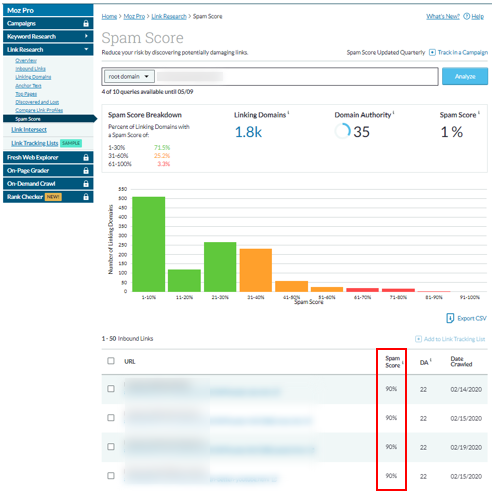Click the 21-30% green chart bar
This screenshot has height=501, width=494.
pyautogui.click(x=220, y=267)
